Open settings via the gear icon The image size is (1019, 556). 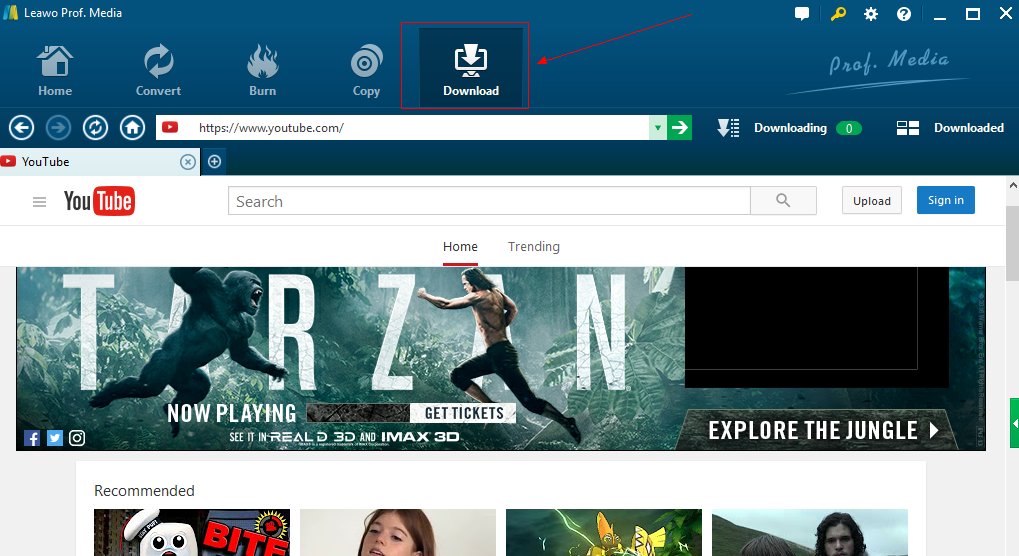click(x=871, y=14)
